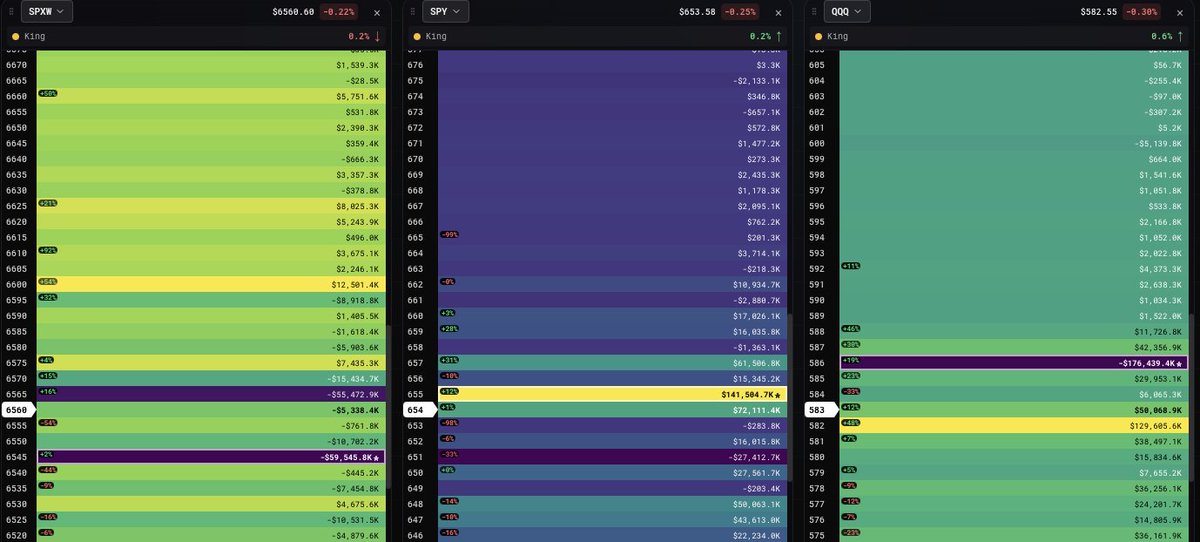
Task: Click the +28% badge on SPY 659 row
Action: click(449, 328)
